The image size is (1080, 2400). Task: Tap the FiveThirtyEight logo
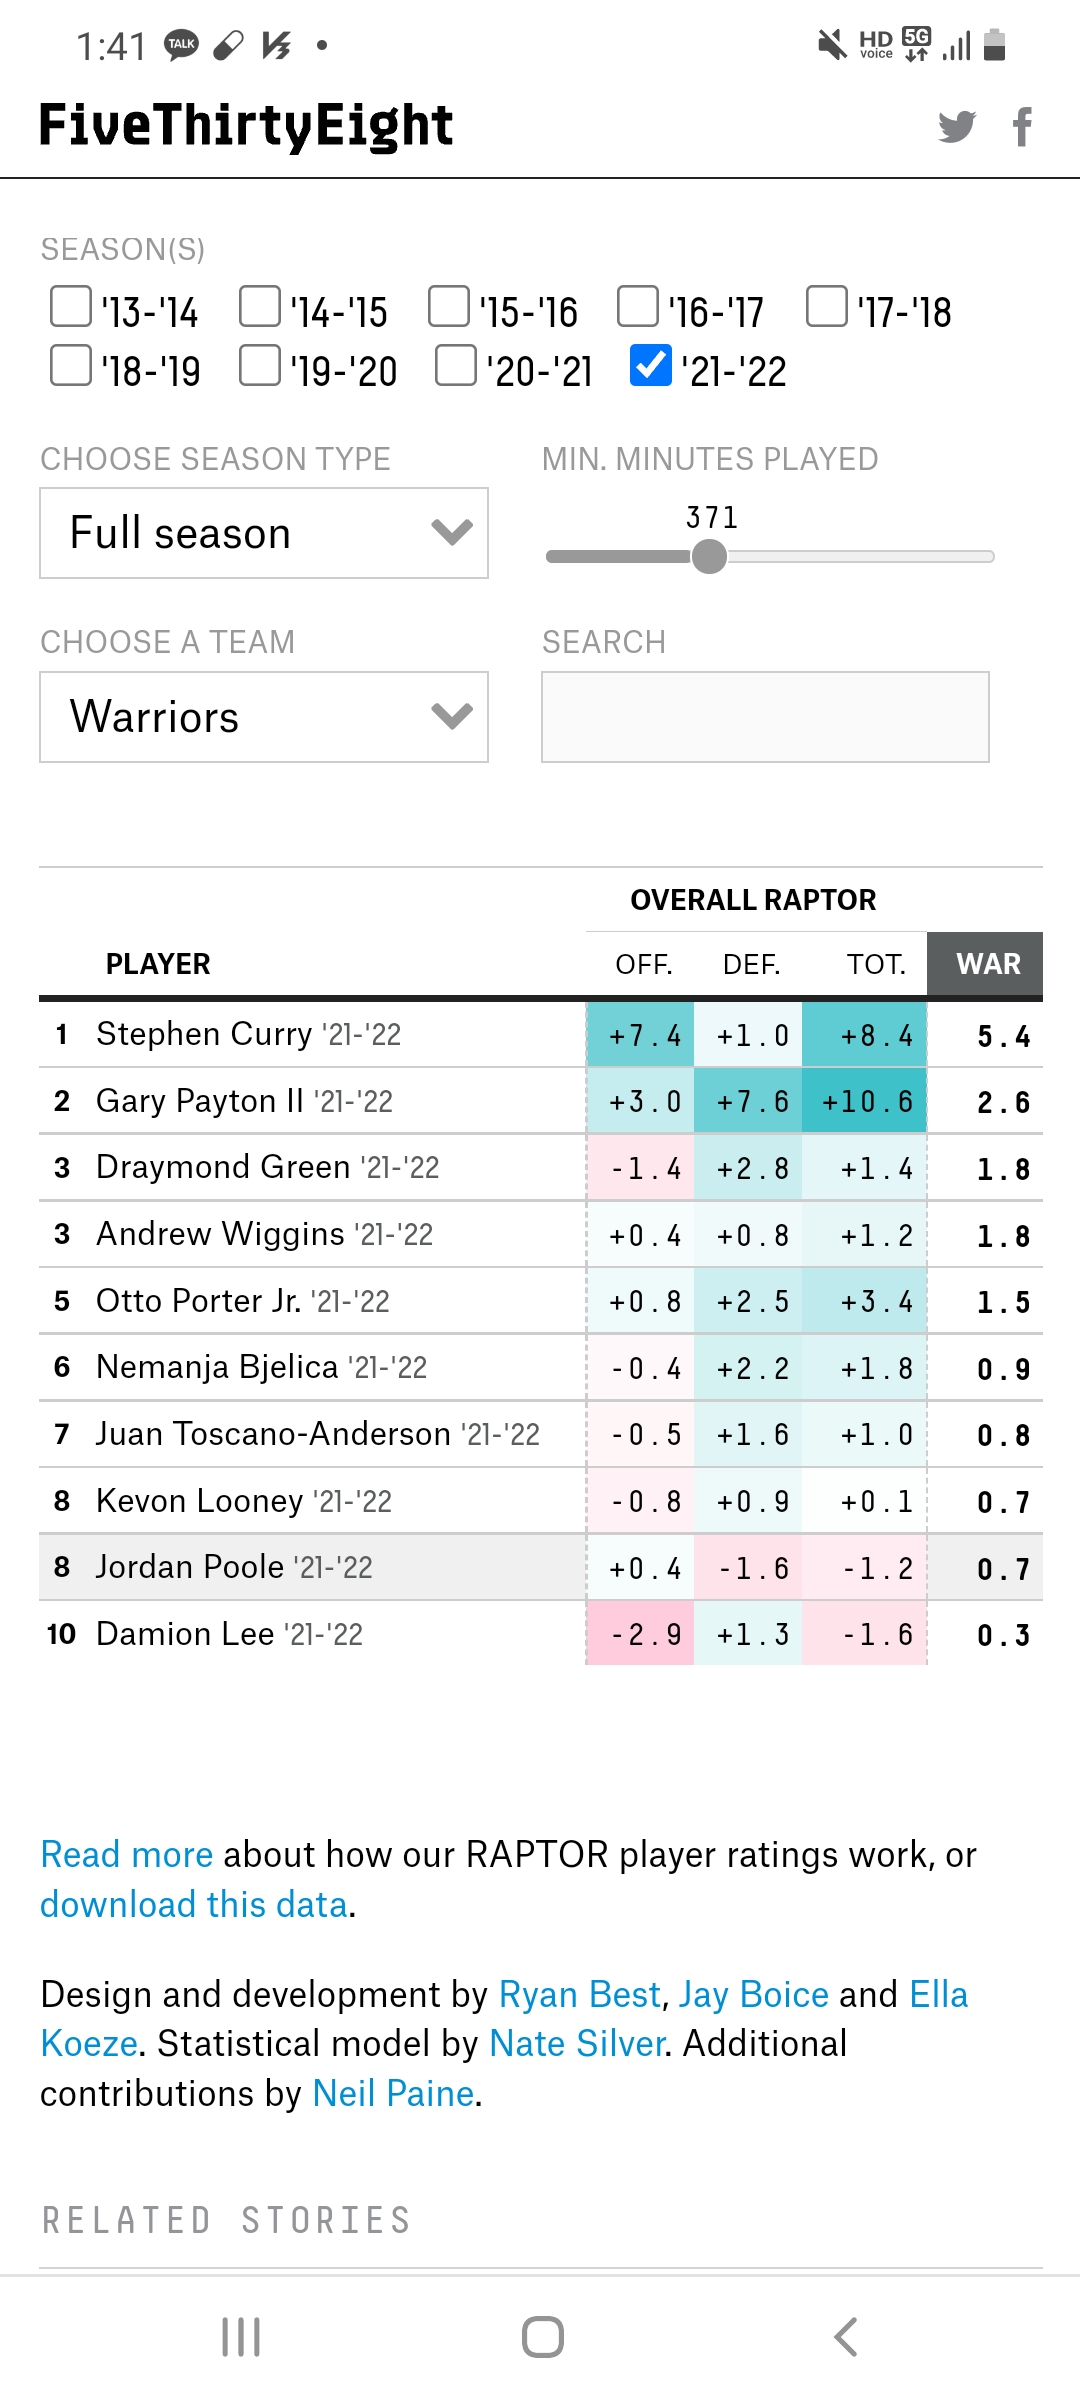[246, 126]
